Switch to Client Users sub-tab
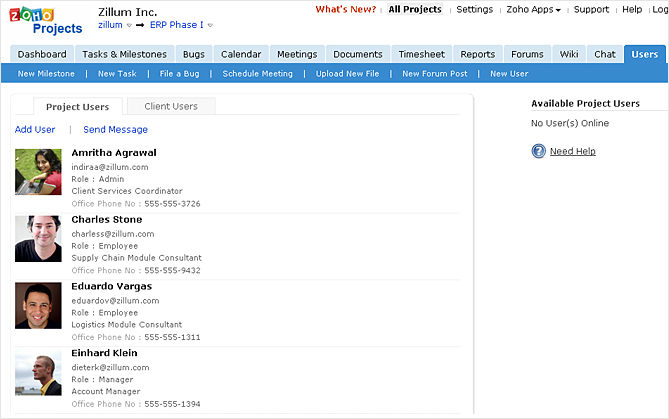The width and height of the screenshot is (669, 419). coord(171,106)
